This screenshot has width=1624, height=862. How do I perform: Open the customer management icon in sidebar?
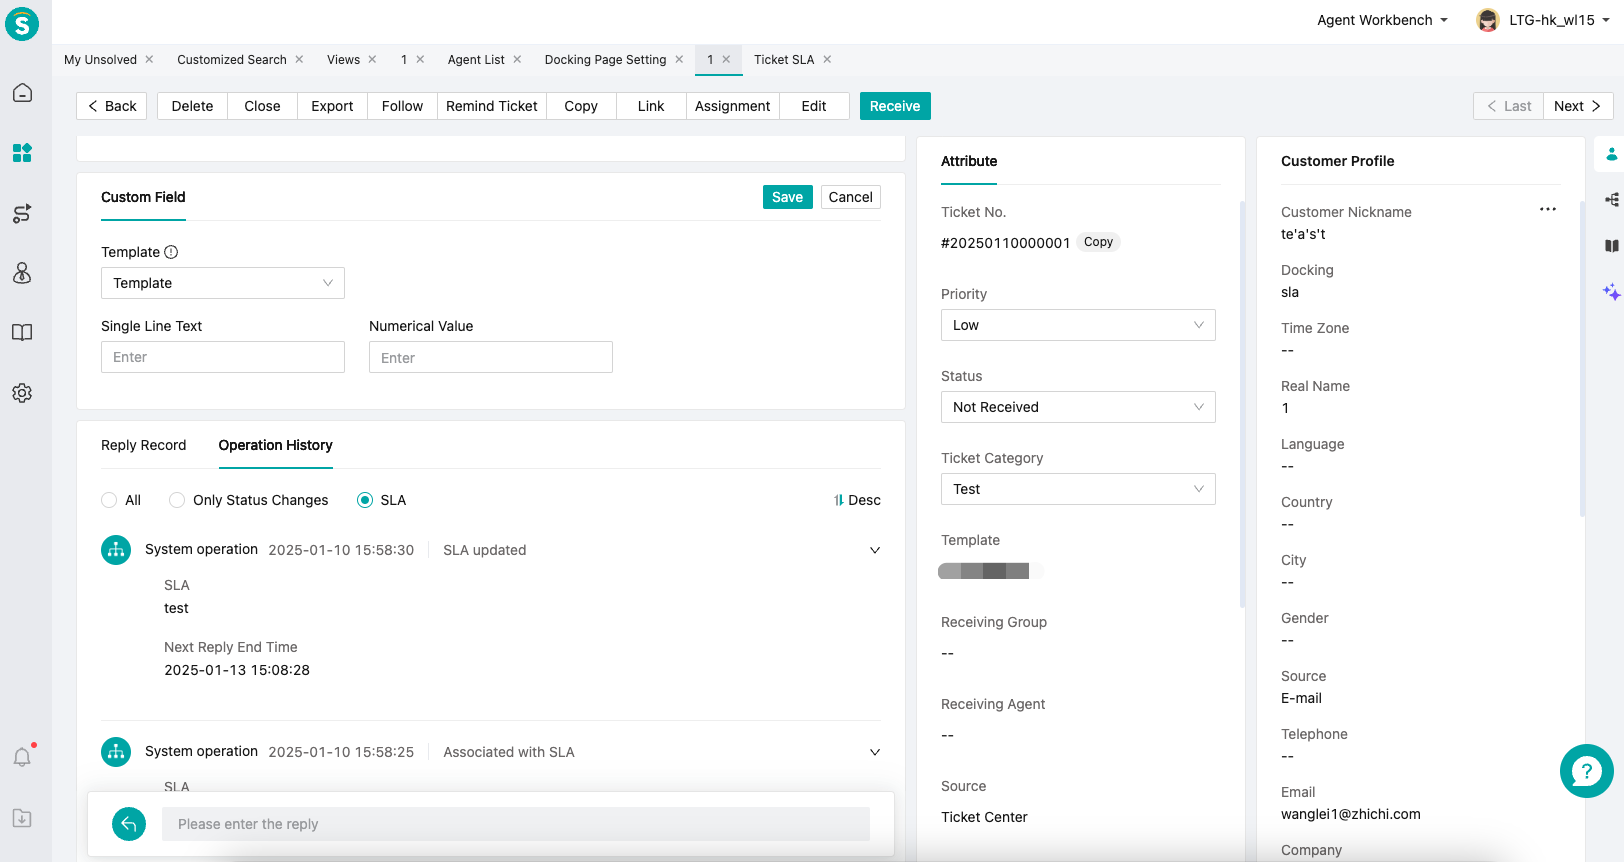(x=22, y=273)
